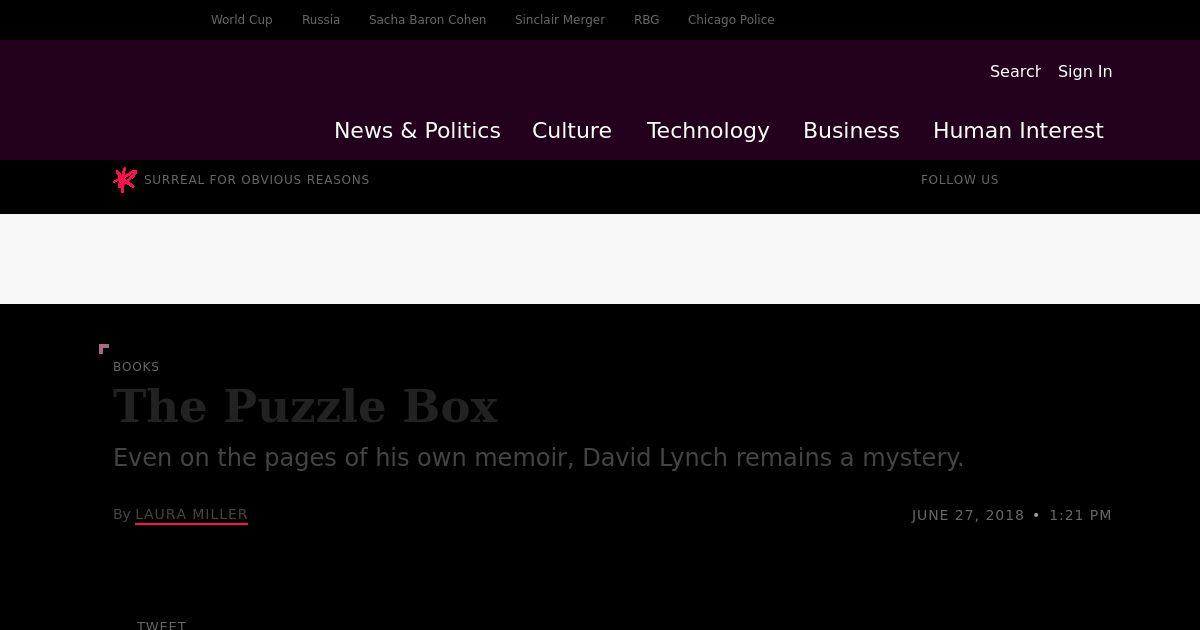
Task: Open the RBG topic link
Action: pyautogui.click(x=647, y=20)
